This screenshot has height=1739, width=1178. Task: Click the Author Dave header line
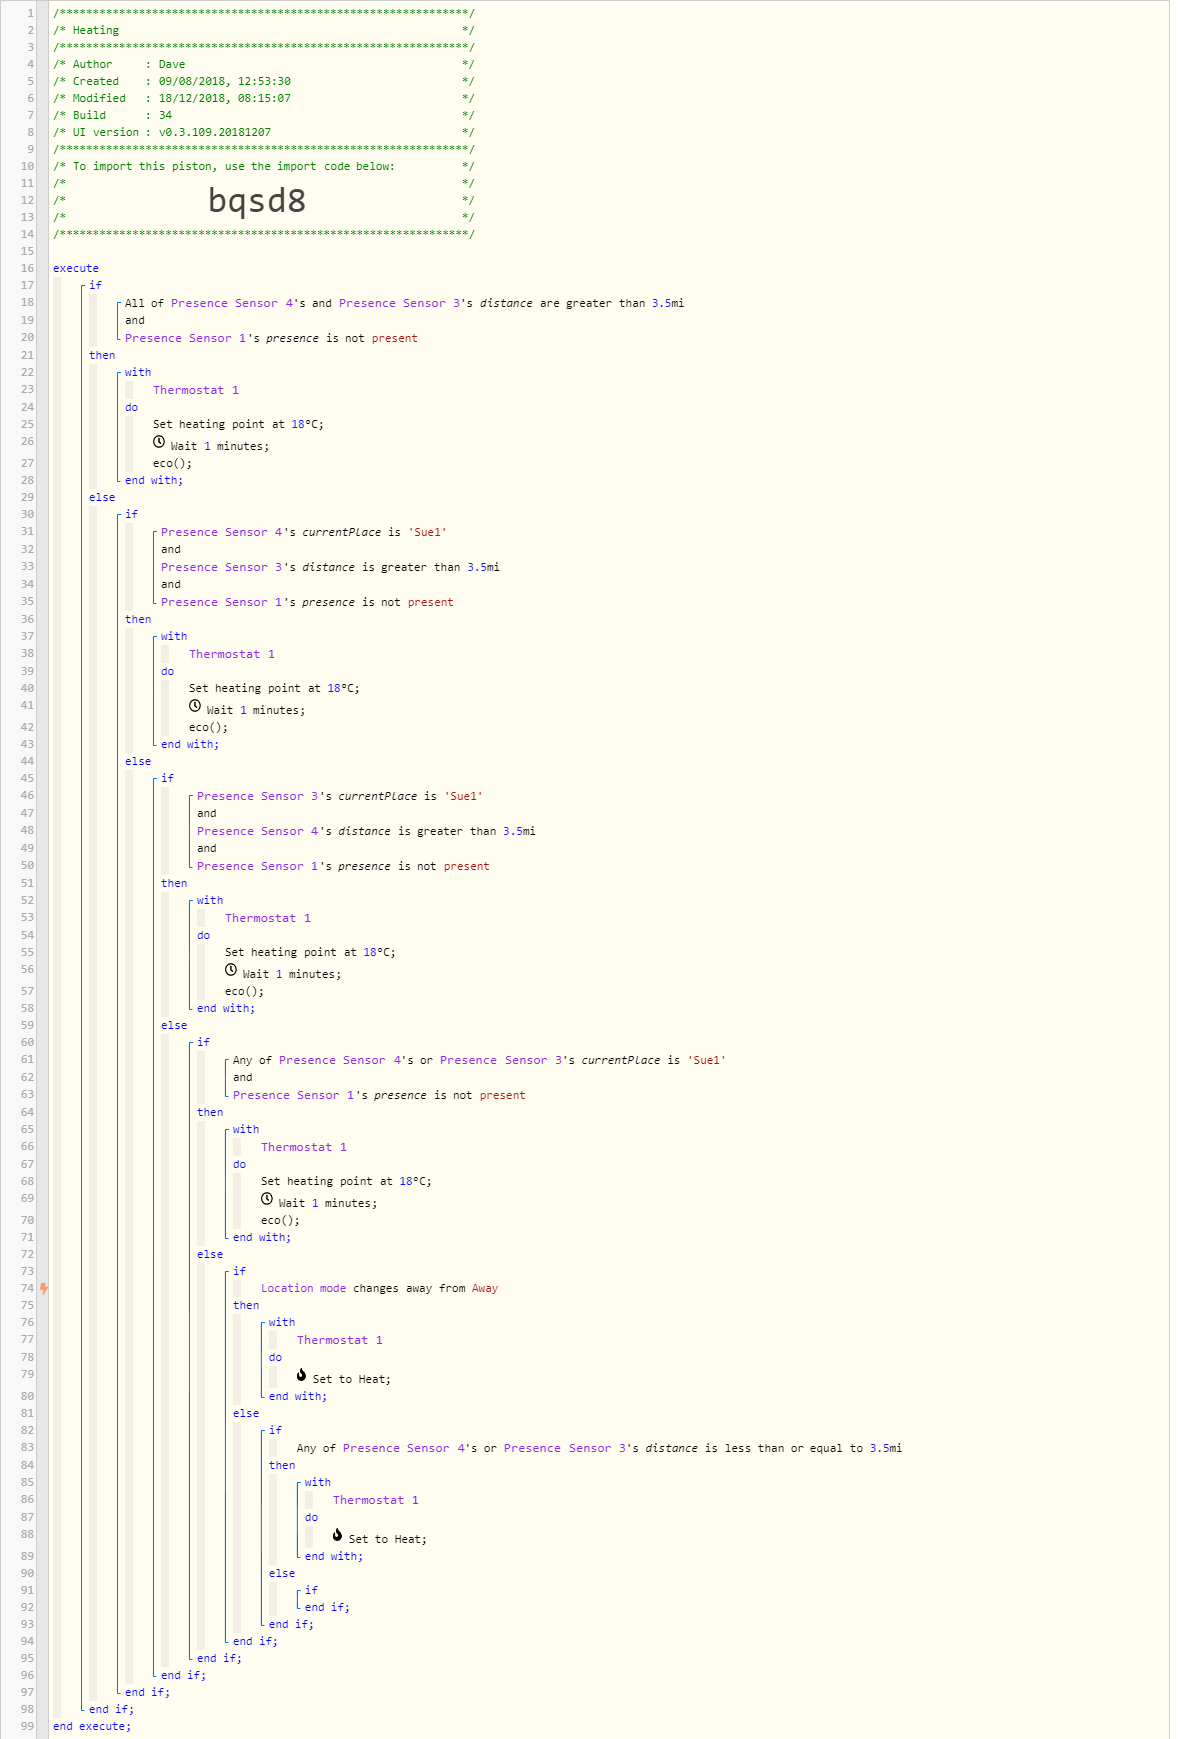(x=264, y=64)
